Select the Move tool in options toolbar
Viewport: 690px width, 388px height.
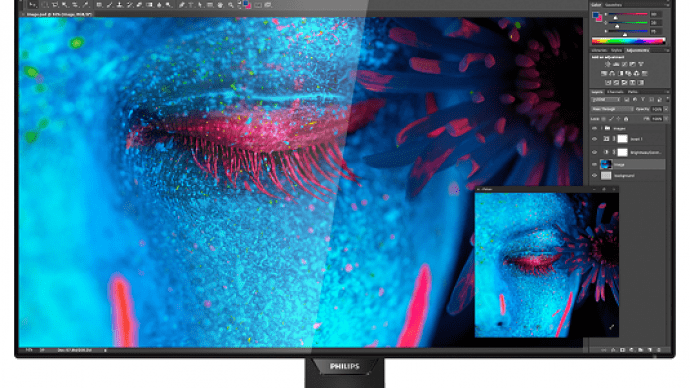click(x=33, y=5)
